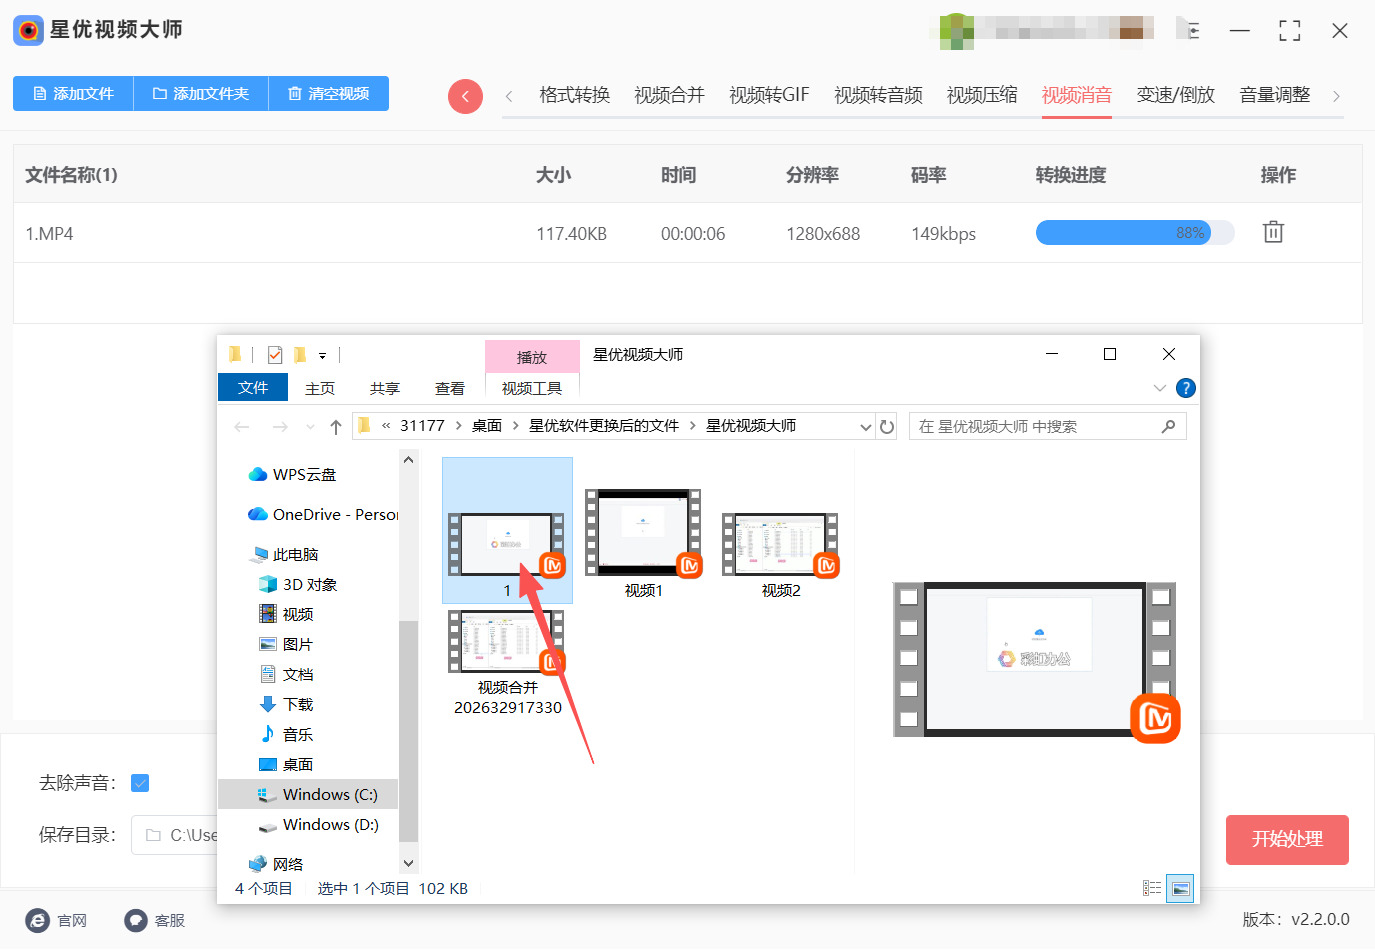Switch to large icons view toggle

pos(1181,888)
